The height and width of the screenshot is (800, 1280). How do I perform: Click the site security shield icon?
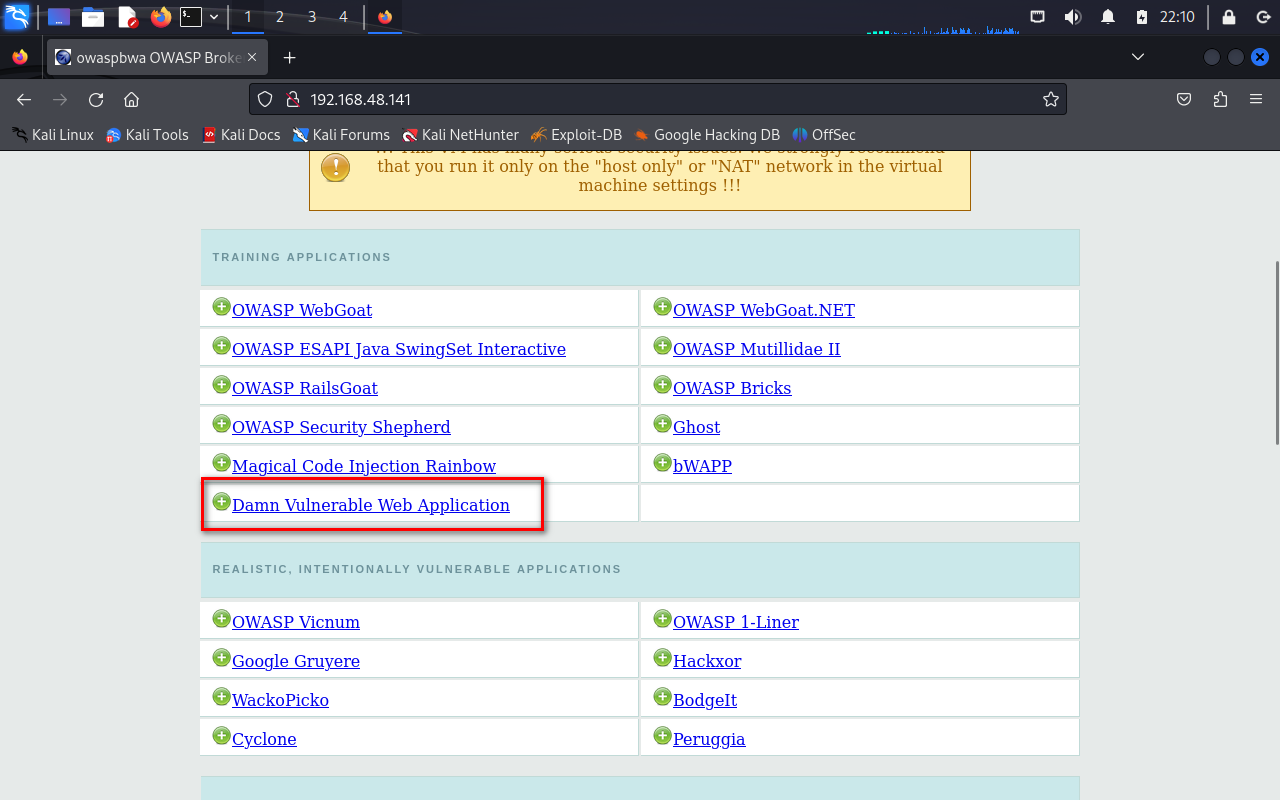[x=265, y=99]
